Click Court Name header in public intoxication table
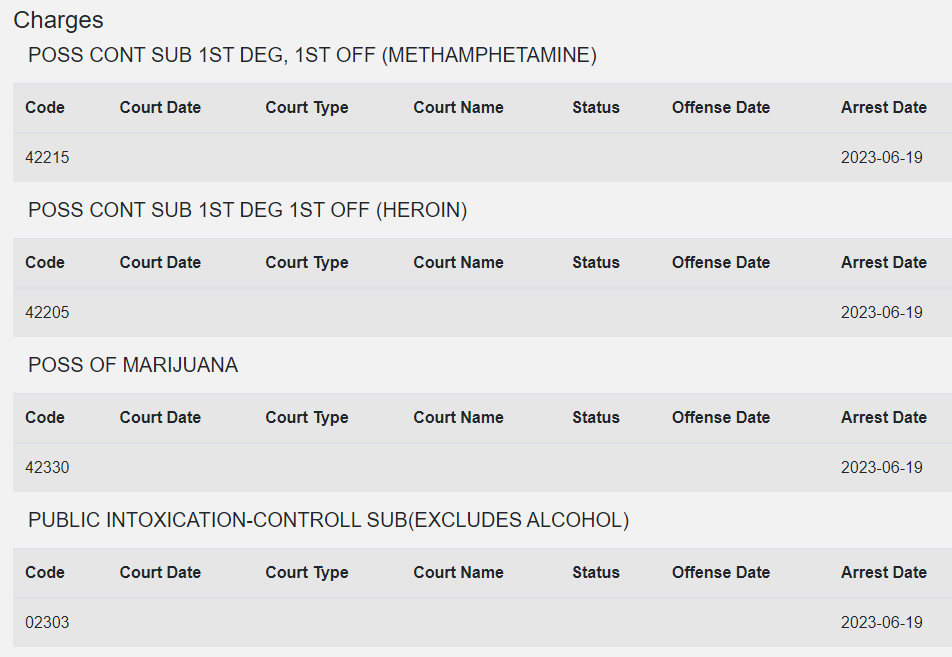The width and height of the screenshot is (952, 657). click(458, 573)
